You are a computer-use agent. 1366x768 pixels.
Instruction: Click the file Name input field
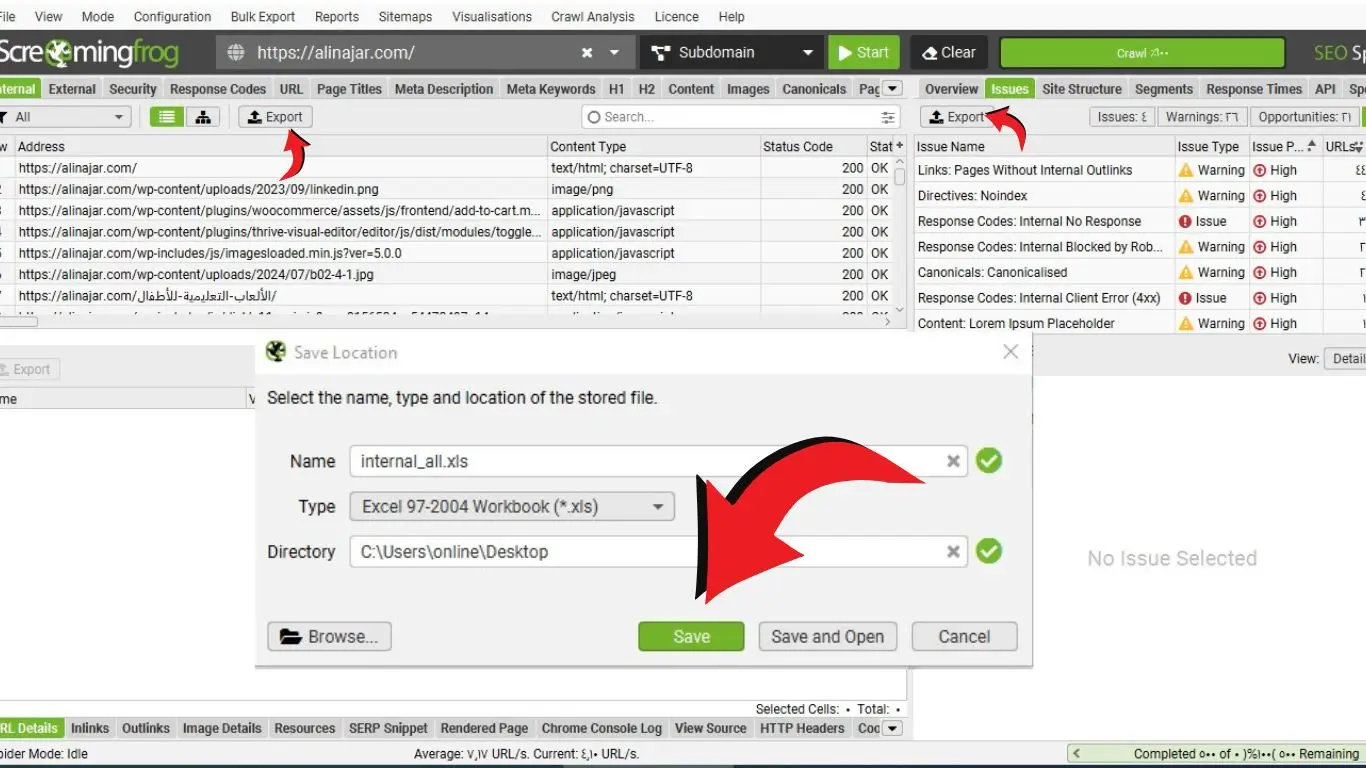(645, 461)
